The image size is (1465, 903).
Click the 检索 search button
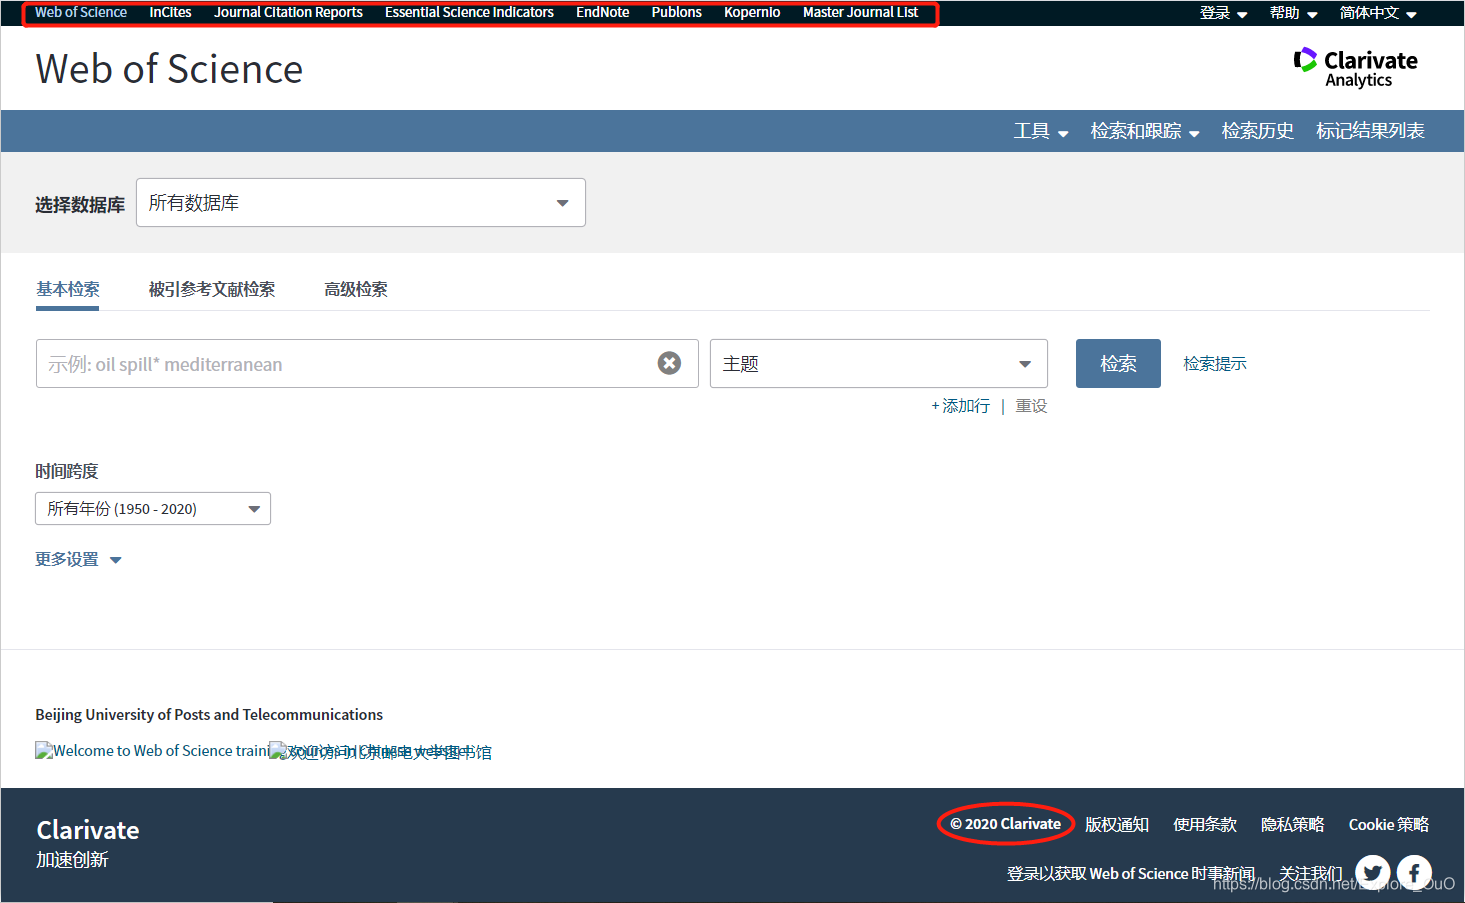[1118, 363]
